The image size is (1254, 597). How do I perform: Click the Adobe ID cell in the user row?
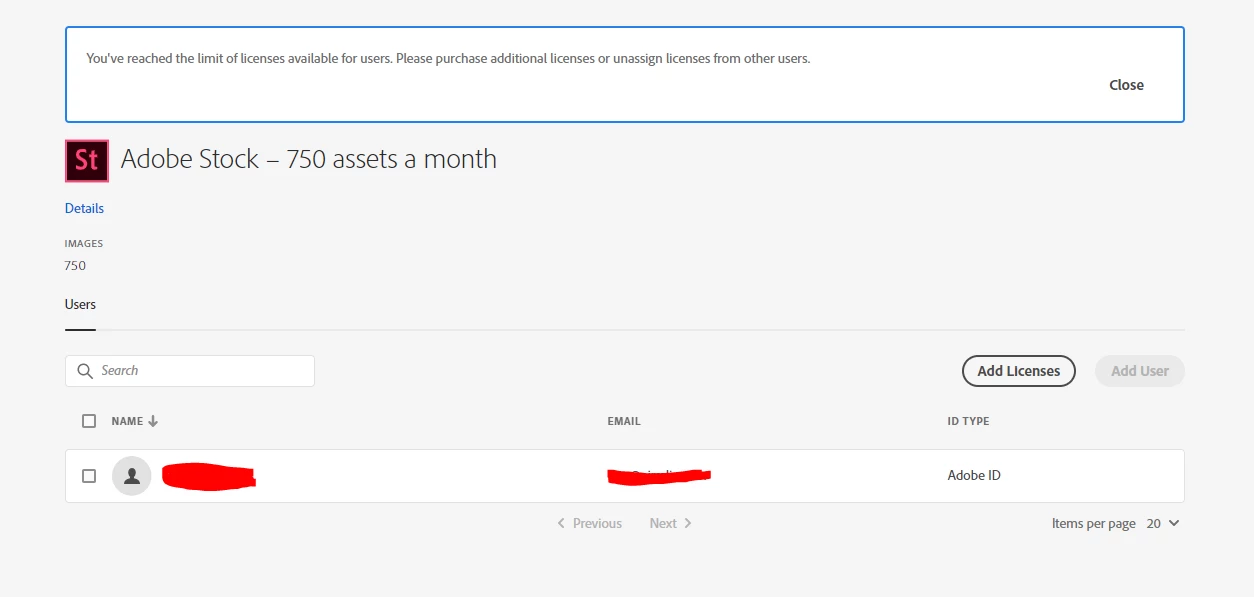[974, 476]
